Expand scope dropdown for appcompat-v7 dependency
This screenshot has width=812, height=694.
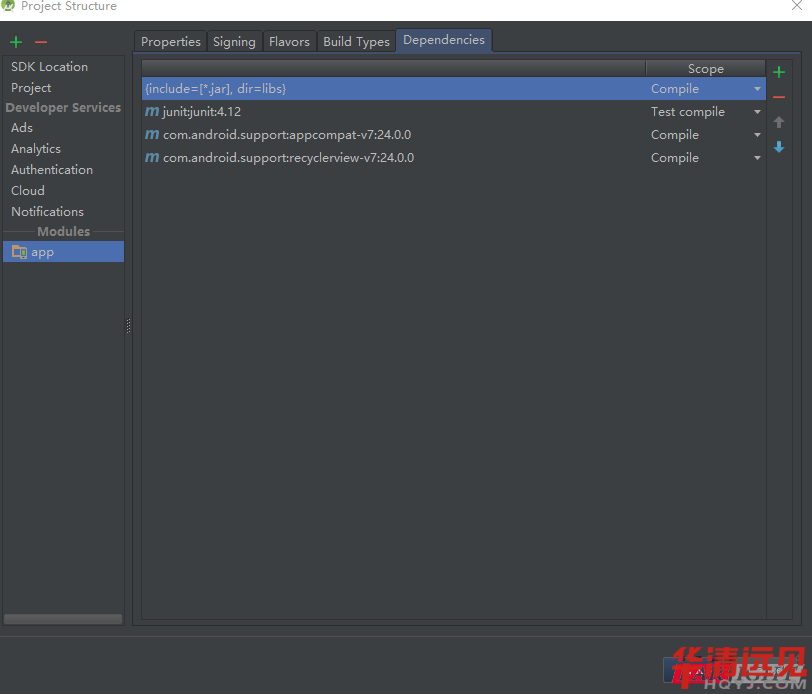[757, 135]
